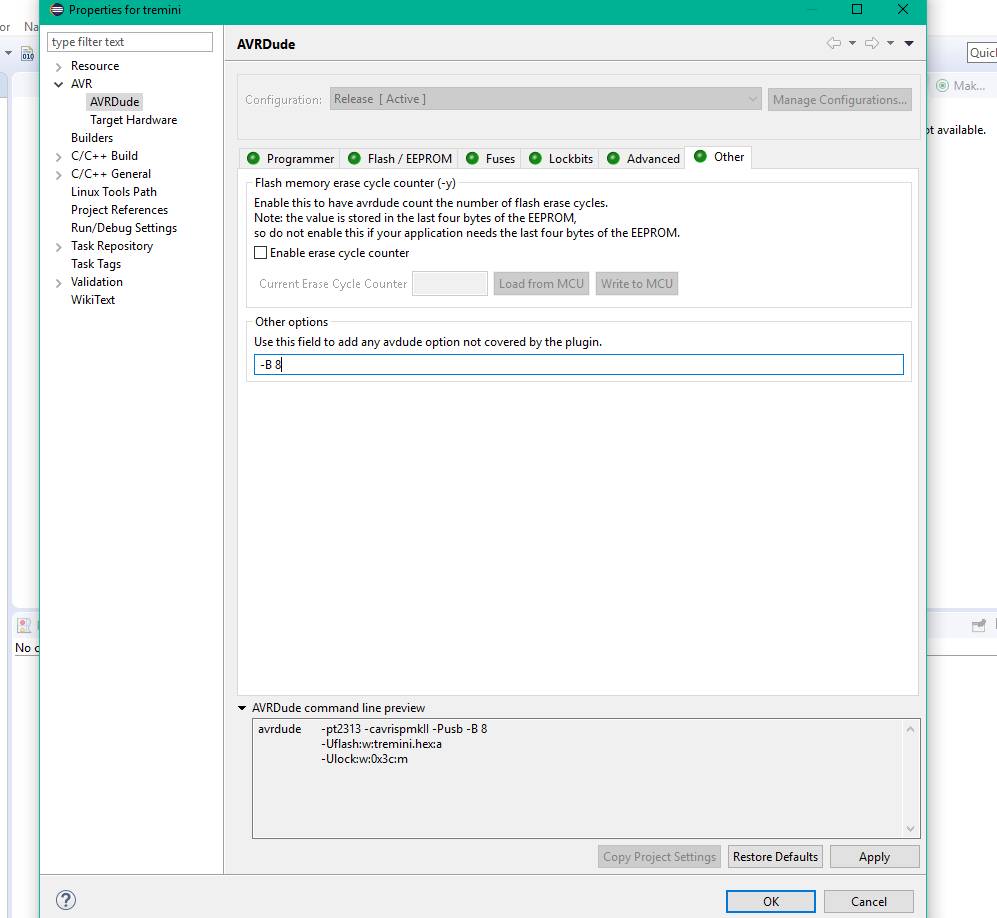
Task: Open the Configuration combo box
Action: 545,99
